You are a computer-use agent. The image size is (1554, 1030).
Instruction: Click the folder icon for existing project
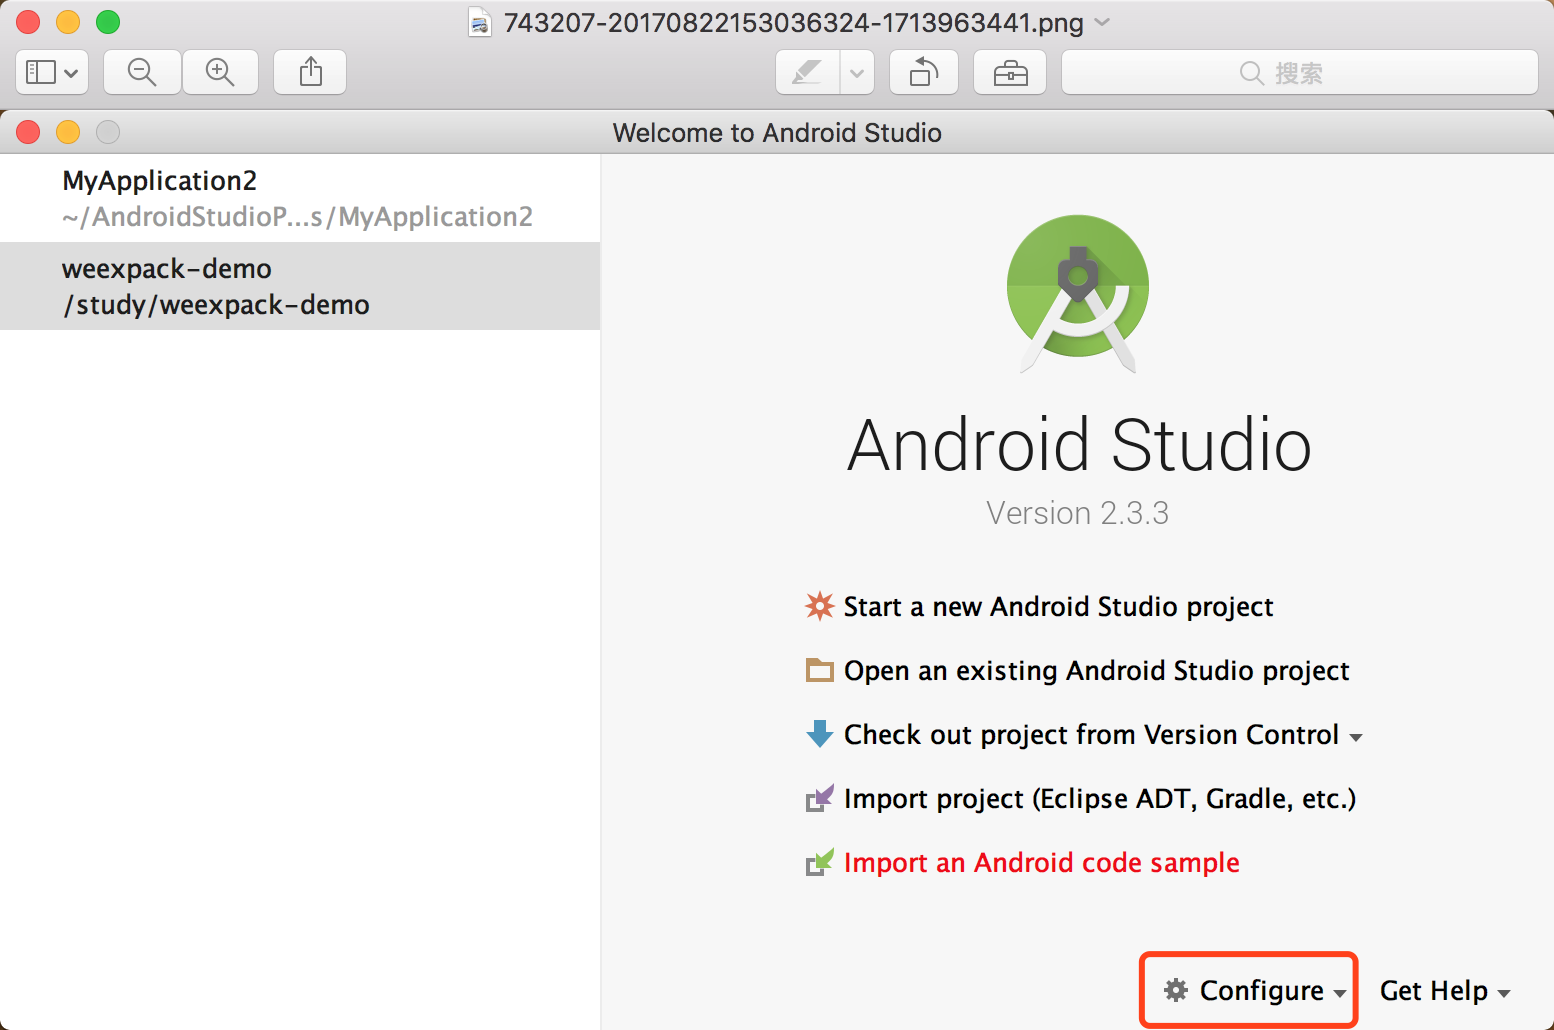[819, 670]
